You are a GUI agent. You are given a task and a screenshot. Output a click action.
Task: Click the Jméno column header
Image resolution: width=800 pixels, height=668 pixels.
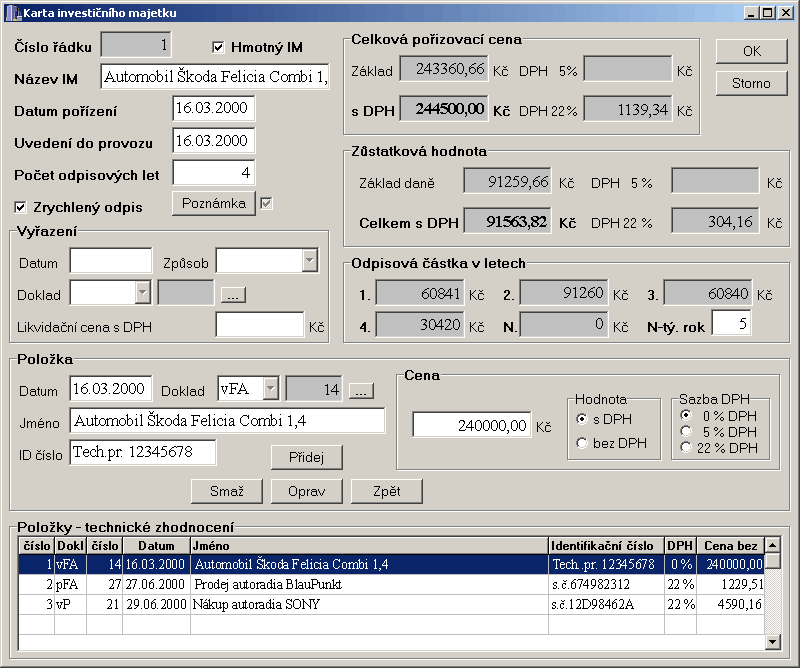point(369,546)
